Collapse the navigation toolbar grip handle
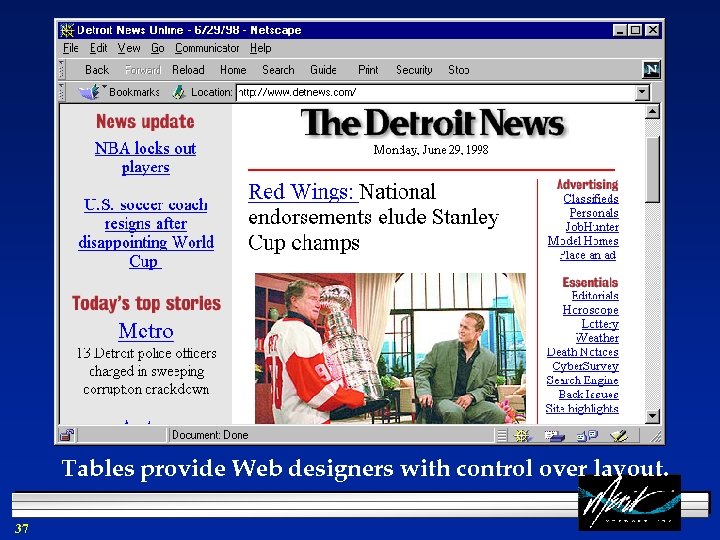 (62, 70)
